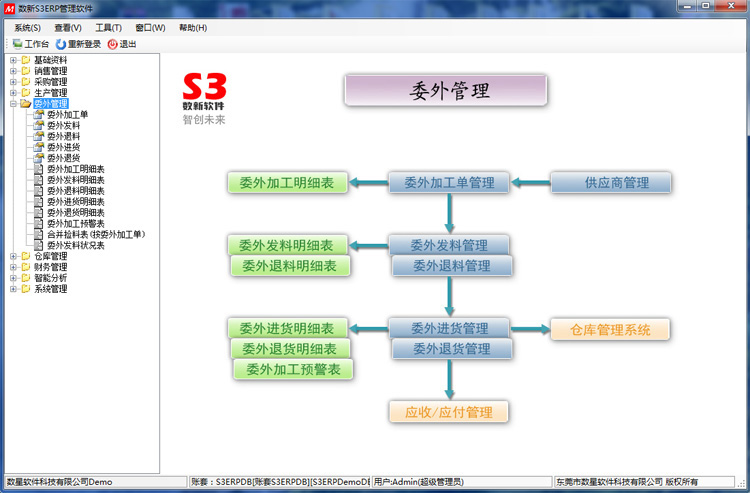Click the 委外退货管理 flowchart button
750x493 pixels.
point(452,349)
